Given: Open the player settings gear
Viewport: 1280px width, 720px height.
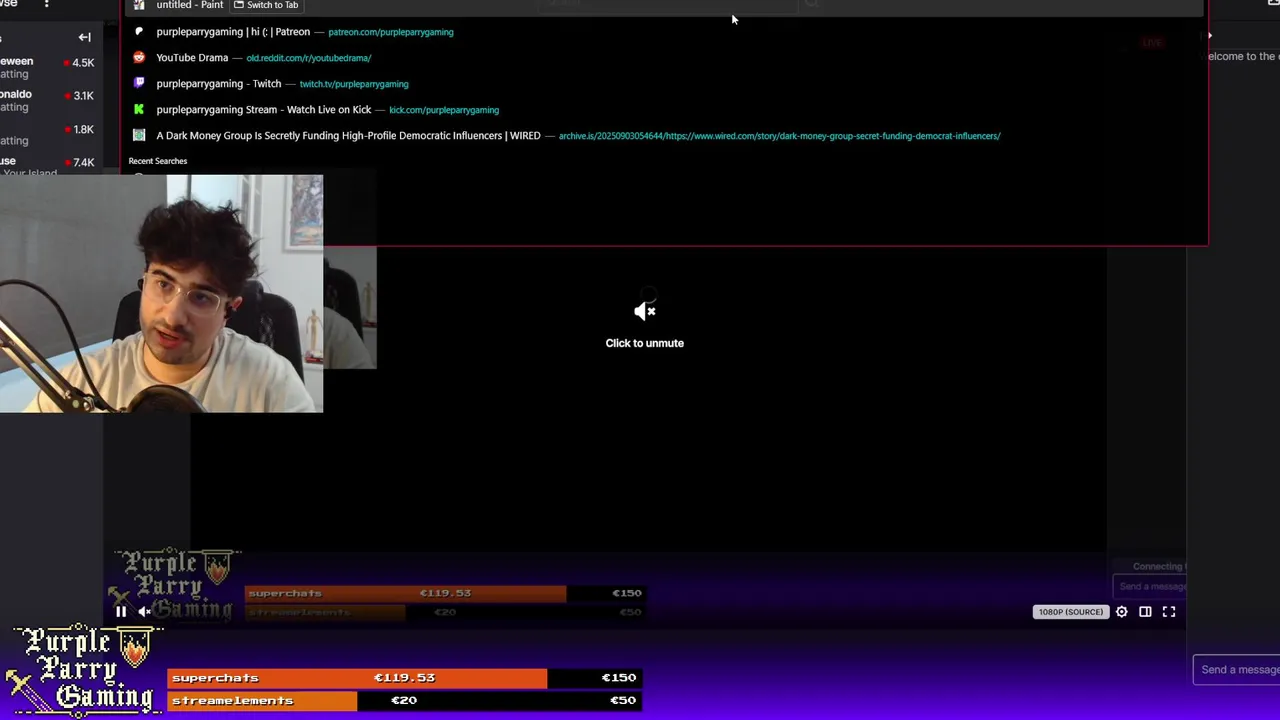Looking at the screenshot, I should (x=1122, y=612).
